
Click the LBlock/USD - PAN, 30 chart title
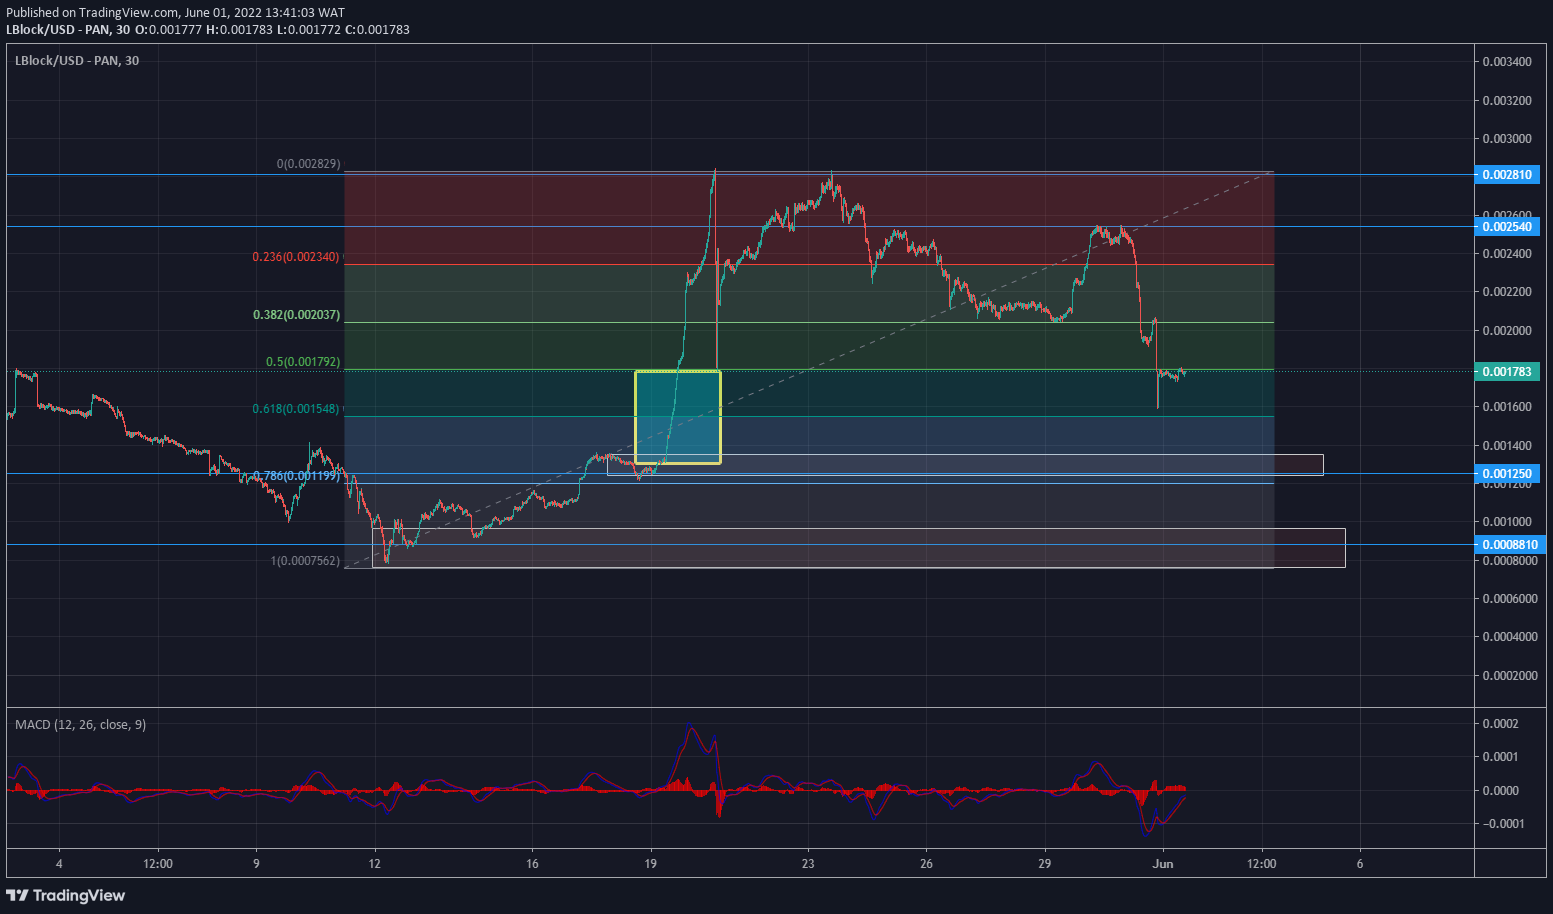[77, 61]
